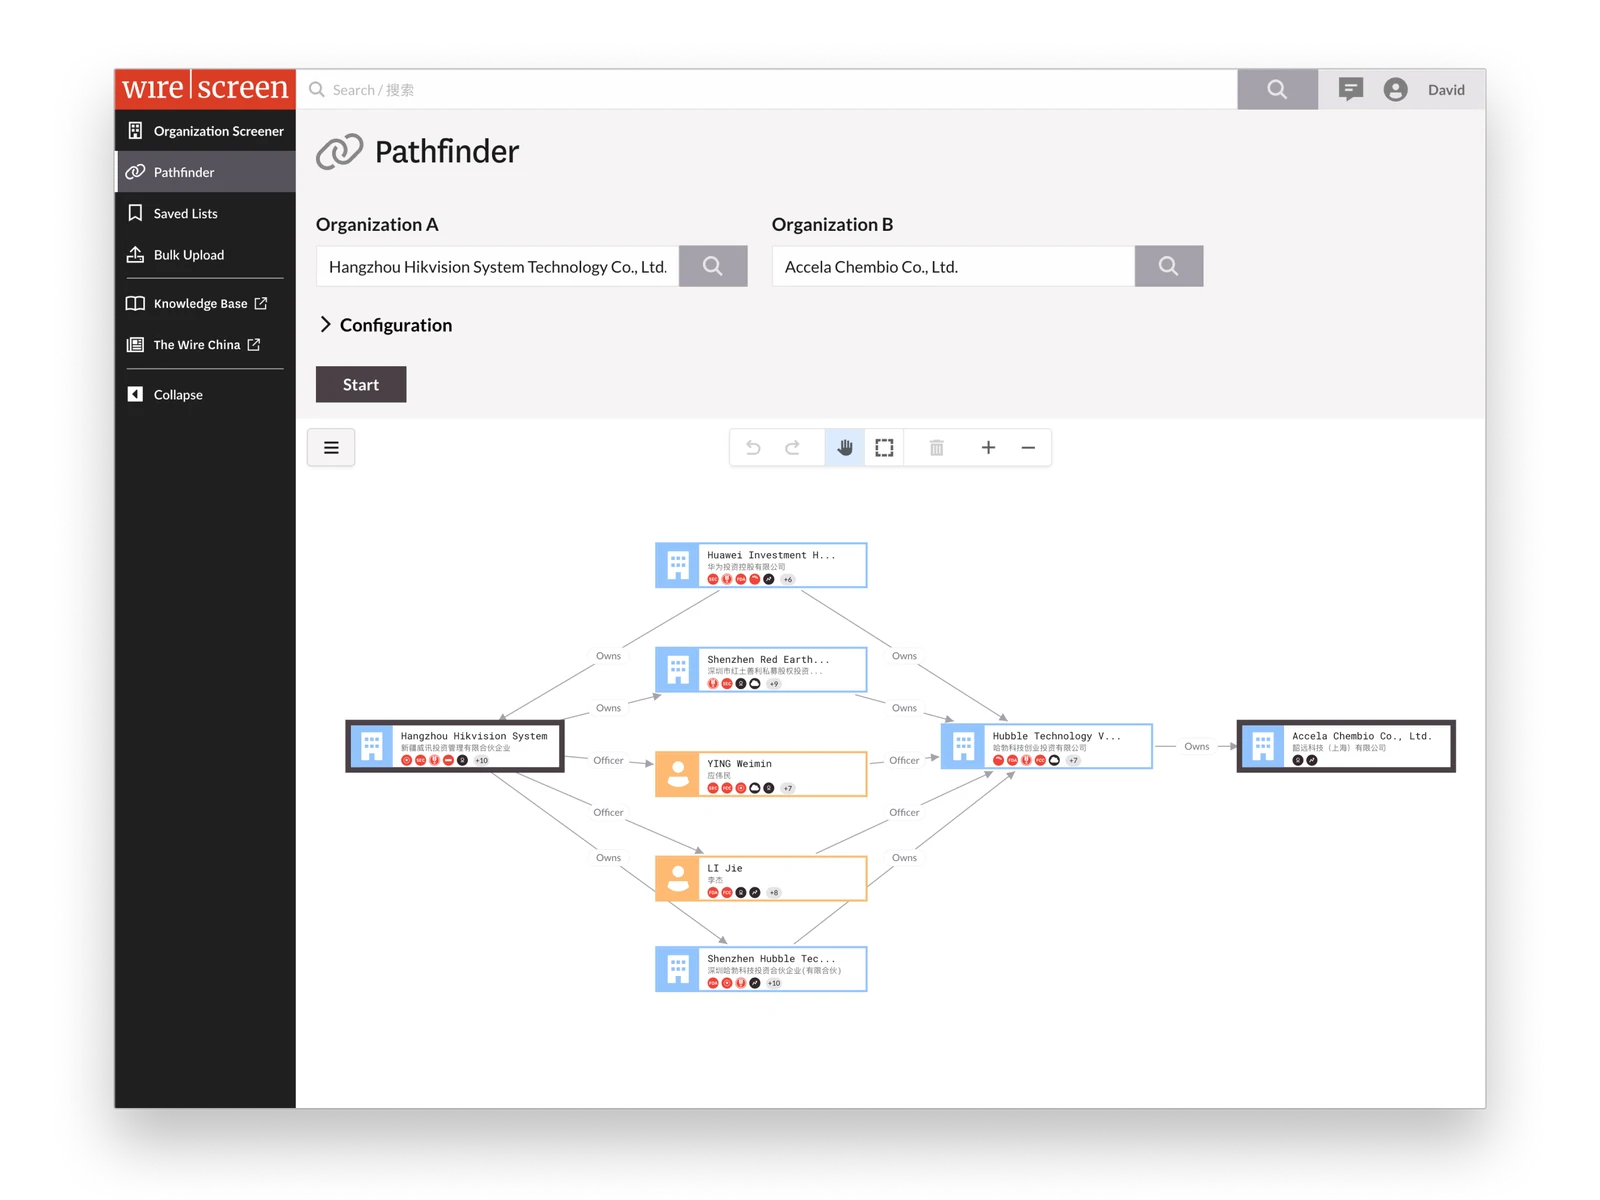Edit the Organization B input field

[x=953, y=266]
